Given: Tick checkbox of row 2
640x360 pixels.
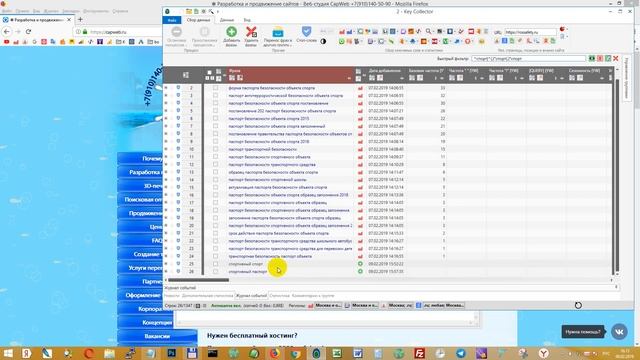Looking at the screenshot, I should click(x=215, y=88).
